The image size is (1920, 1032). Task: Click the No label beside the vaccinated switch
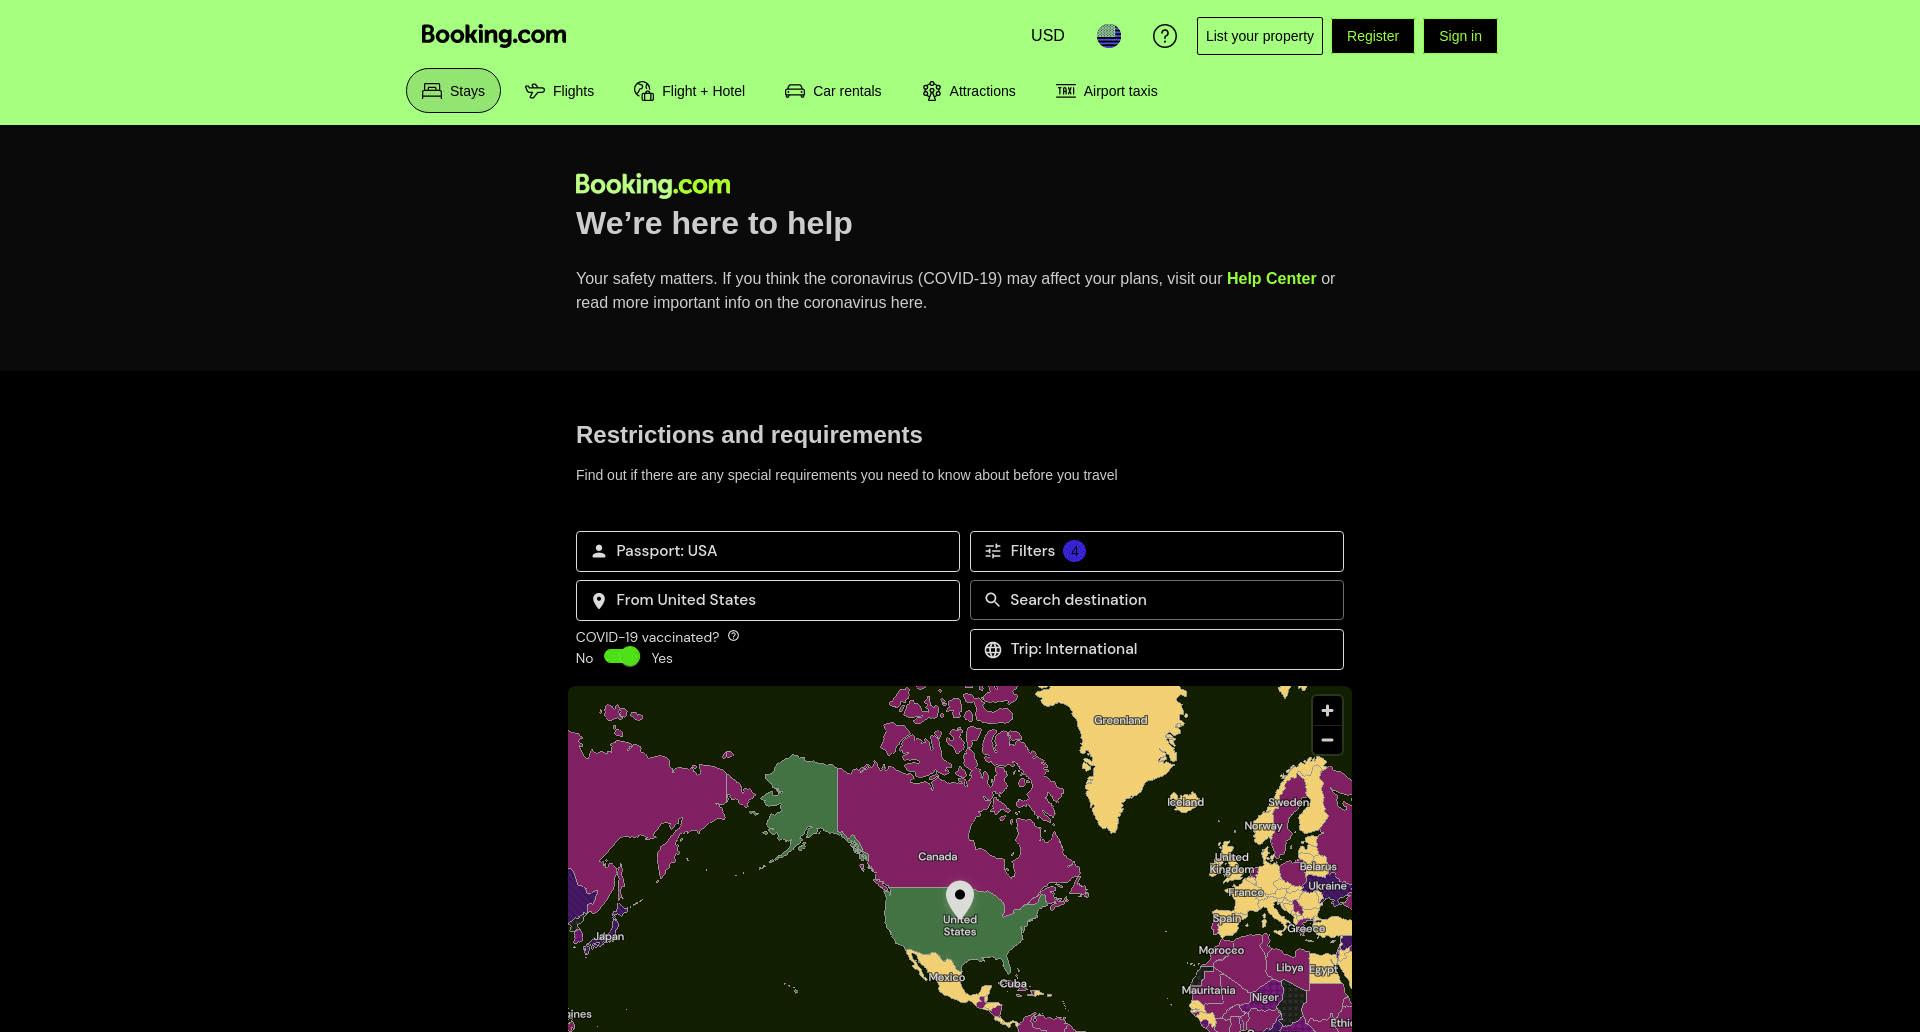tap(584, 658)
